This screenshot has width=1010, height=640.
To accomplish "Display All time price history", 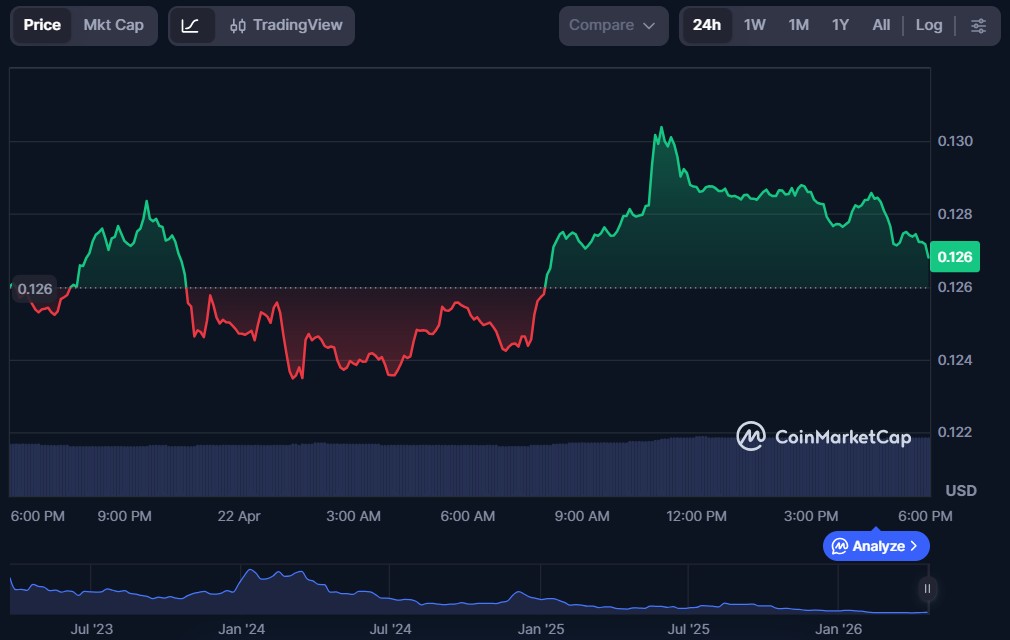I will tap(881, 25).
